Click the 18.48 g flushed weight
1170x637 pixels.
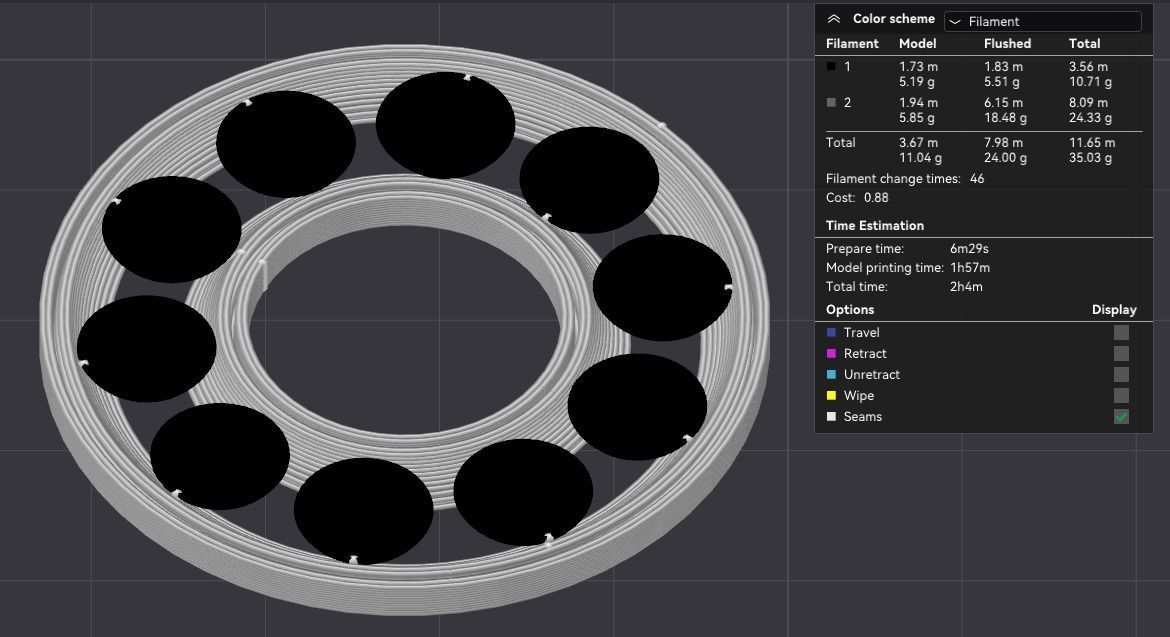[1005, 118]
